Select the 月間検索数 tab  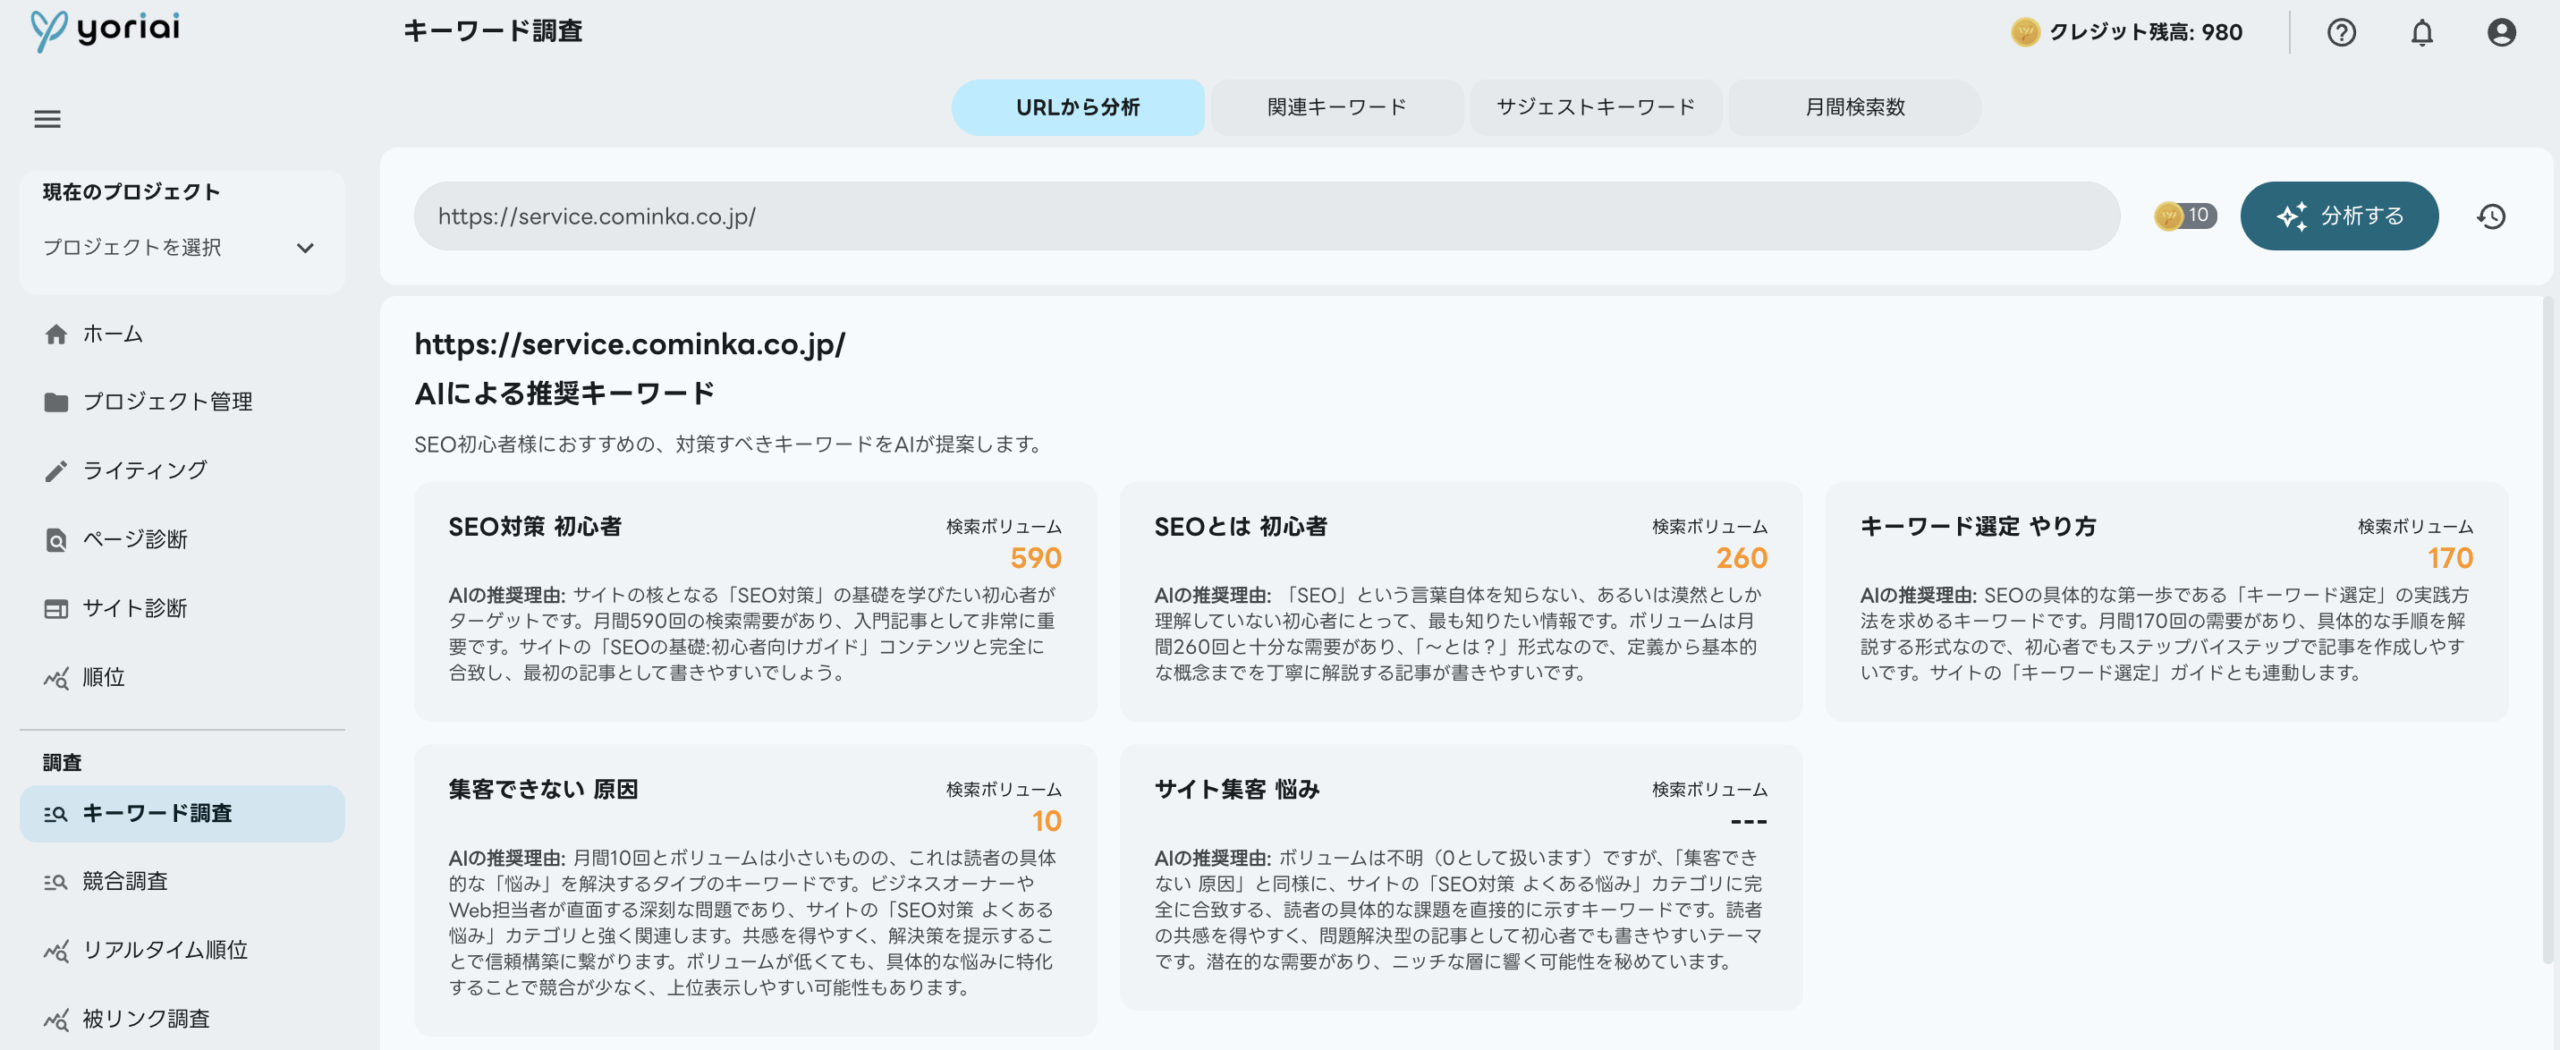point(1854,108)
